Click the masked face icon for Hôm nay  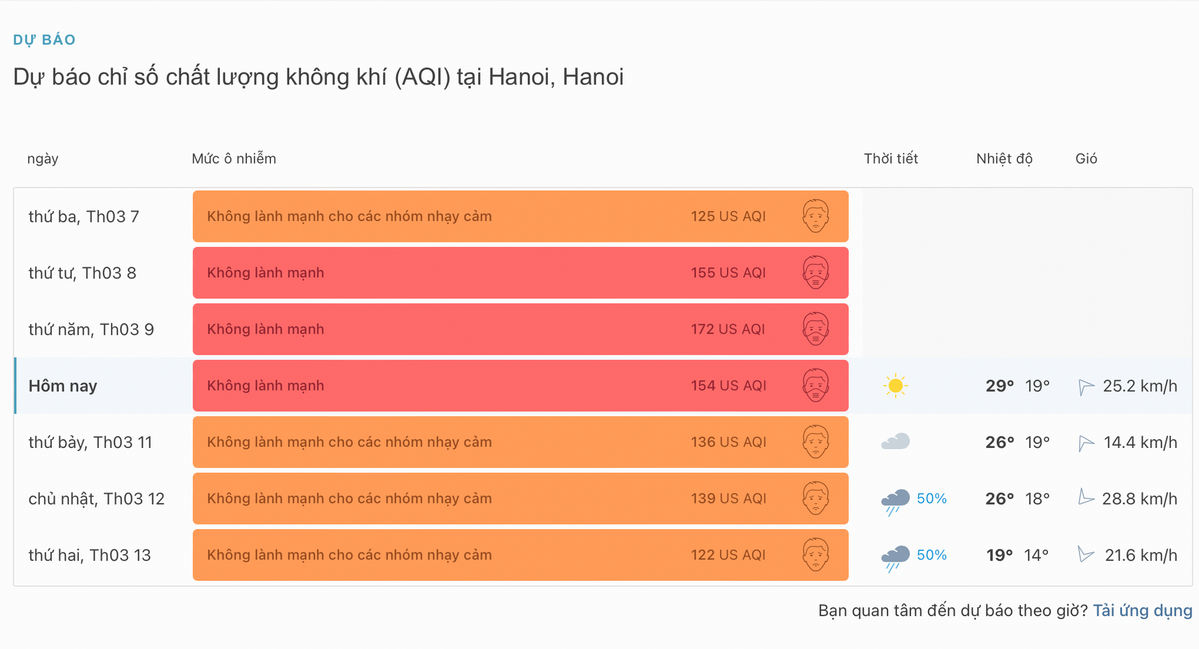[817, 386]
